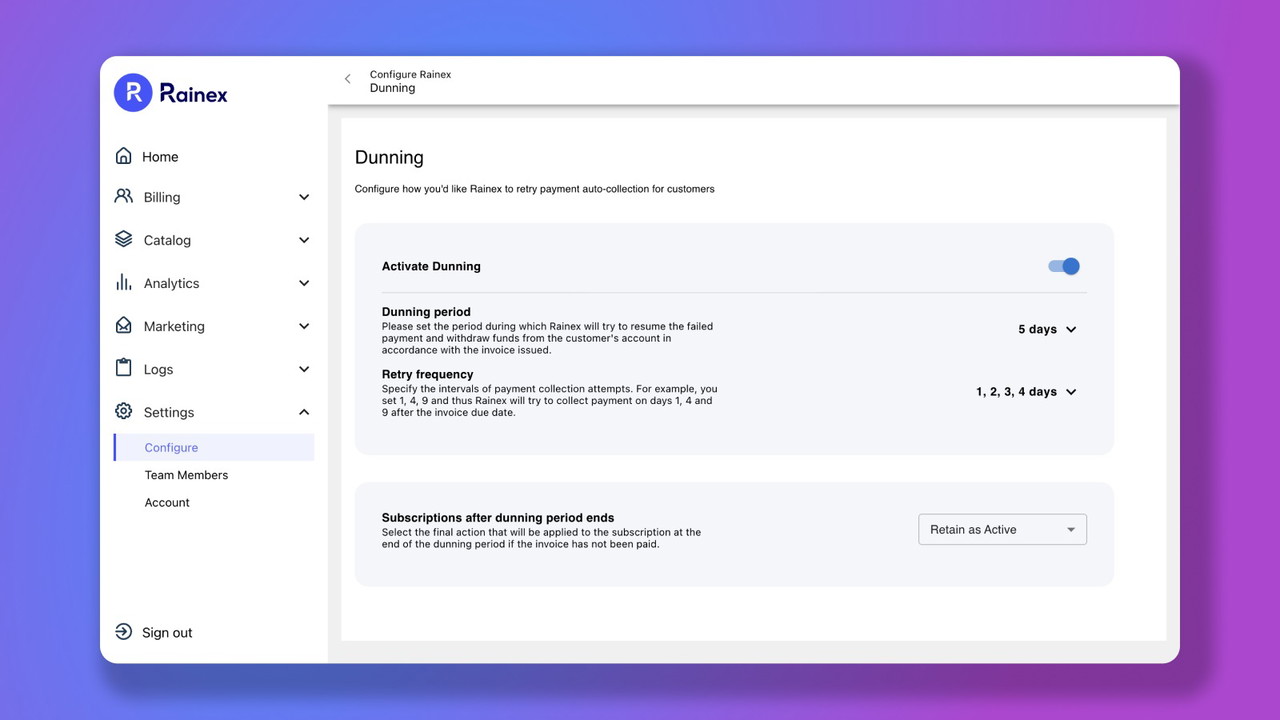Image resolution: width=1280 pixels, height=720 pixels.
Task: Open the Retain as Active dropdown
Action: coord(1002,530)
